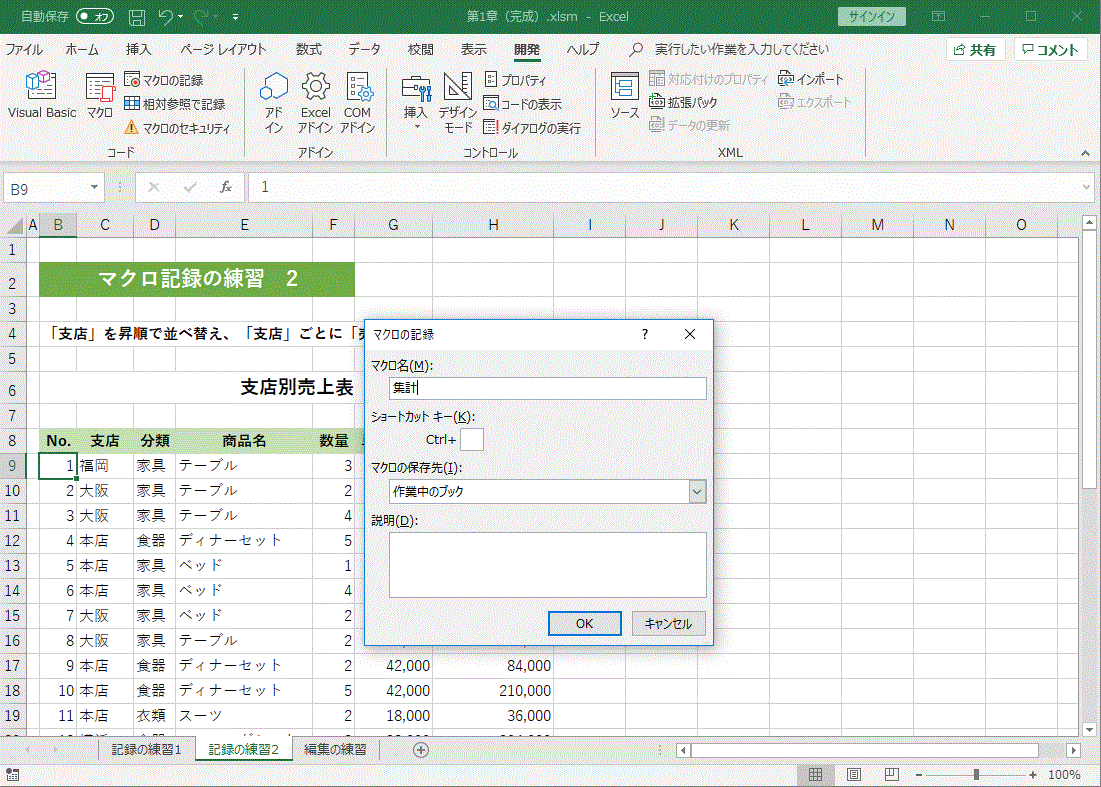Viewport: 1101px width, 787px height.
Task: Toggle 相対参照で記録 in the ribbon
Action: click(175, 104)
